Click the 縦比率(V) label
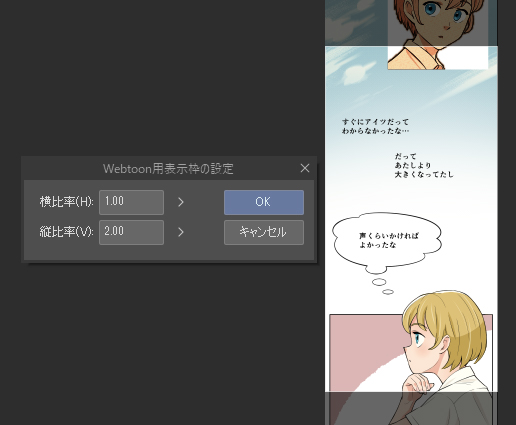Screen dimensions: 516x425 pyautogui.click(x=67, y=232)
